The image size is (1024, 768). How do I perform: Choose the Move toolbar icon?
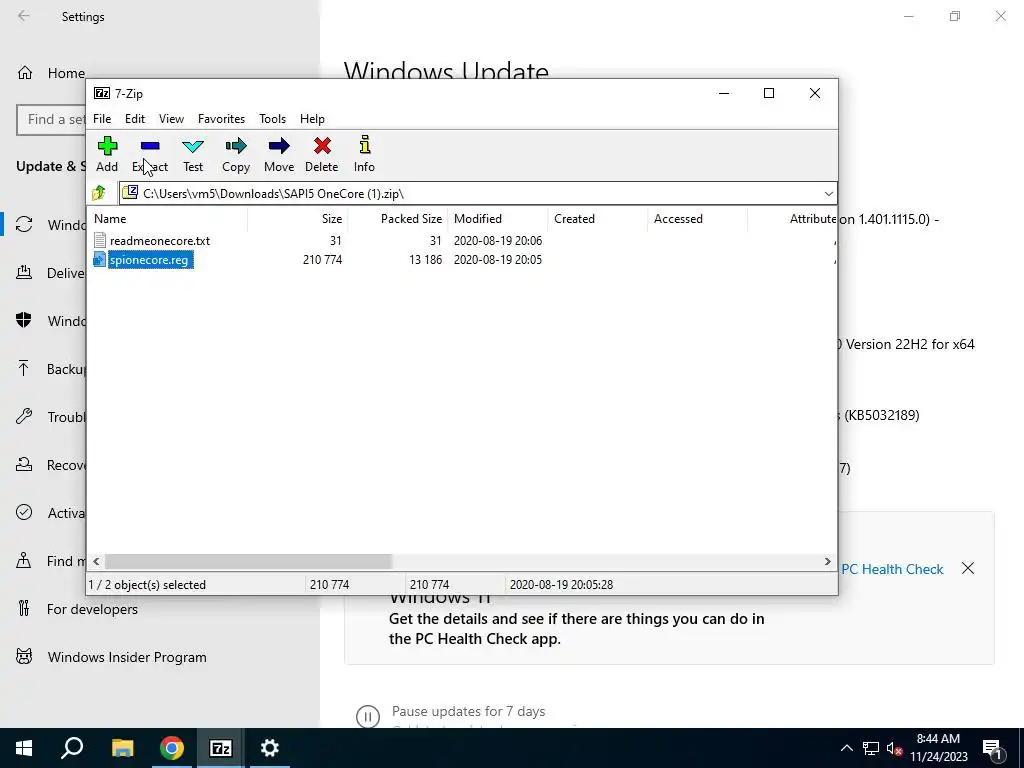pos(279,146)
